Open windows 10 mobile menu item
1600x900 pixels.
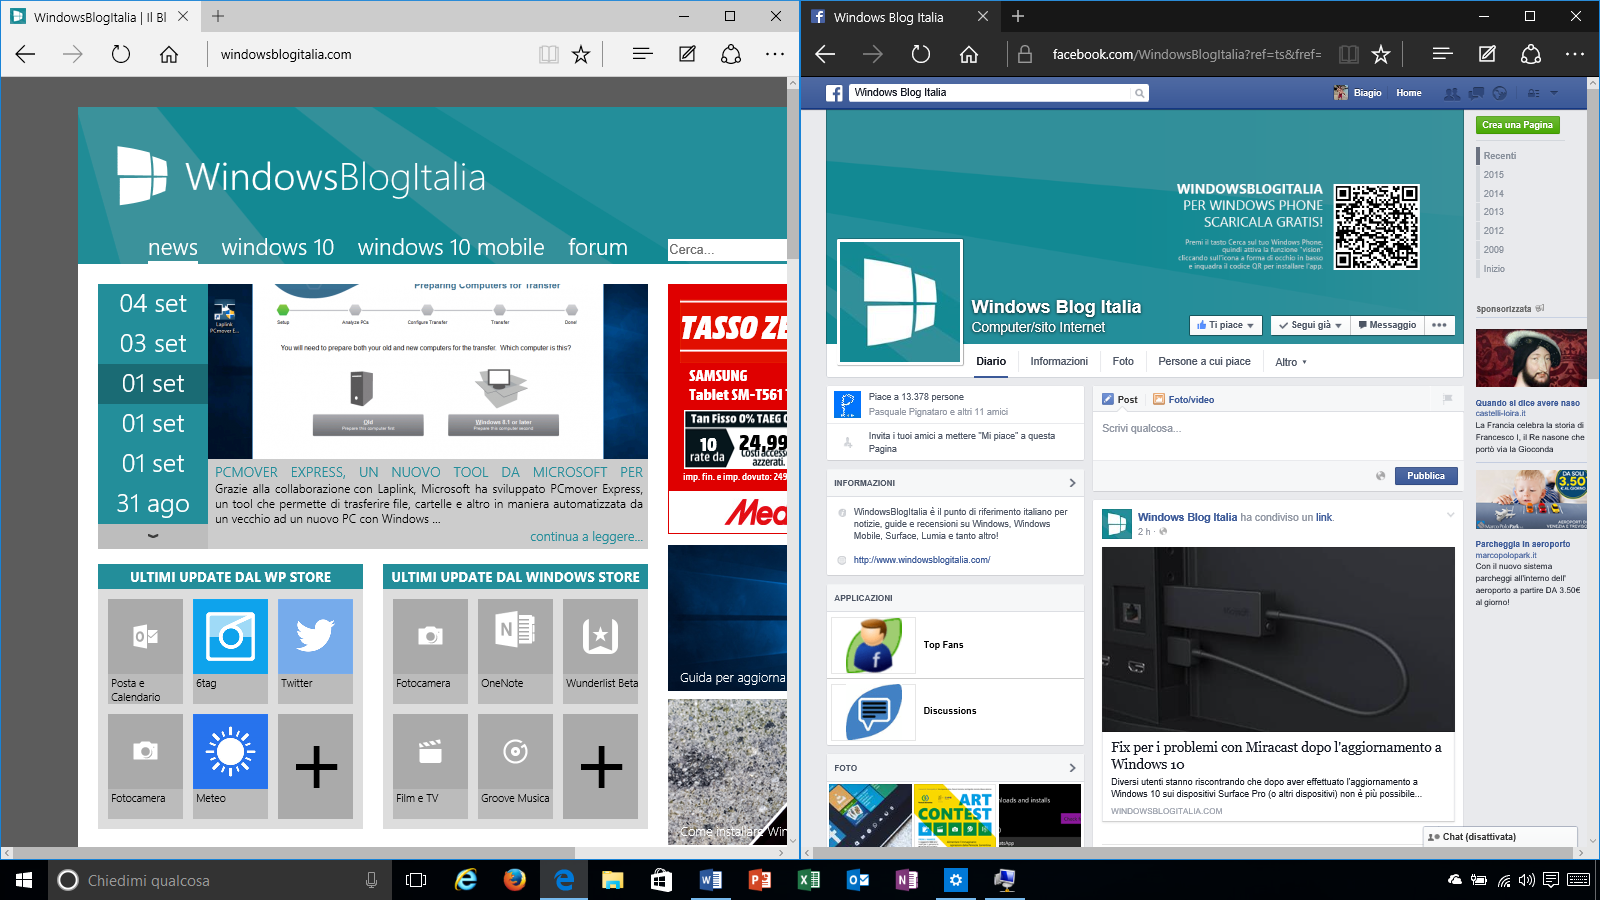[451, 247]
